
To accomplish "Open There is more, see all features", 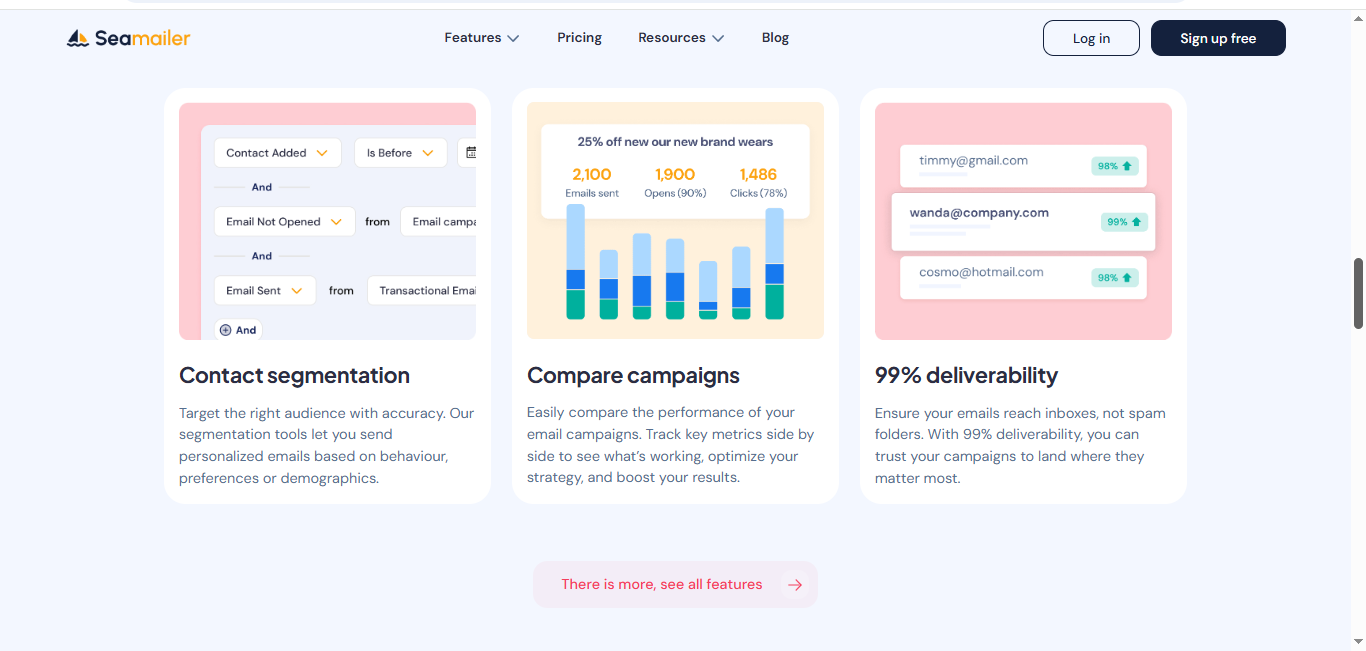I will pyautogui.click(x=661, y=585).
